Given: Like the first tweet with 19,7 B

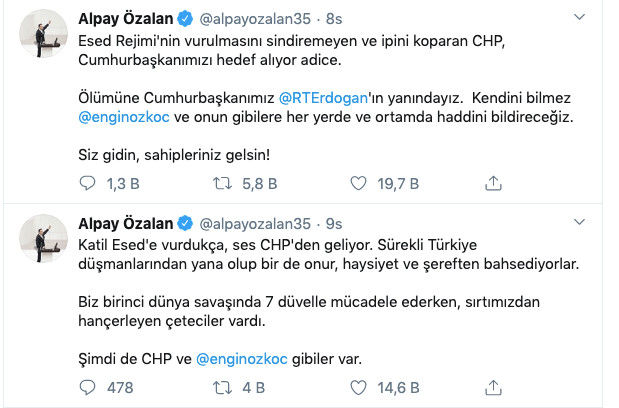Looking at the screenshot, I should coord(357,182).
